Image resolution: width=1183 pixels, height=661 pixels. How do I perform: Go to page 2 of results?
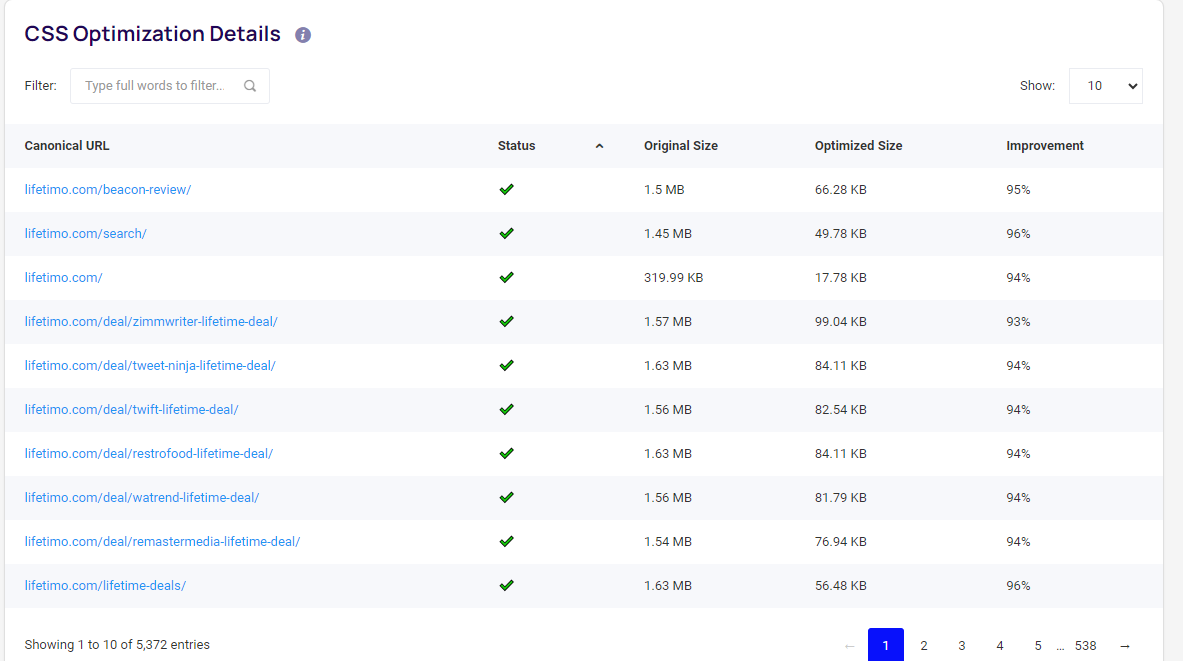923,646
